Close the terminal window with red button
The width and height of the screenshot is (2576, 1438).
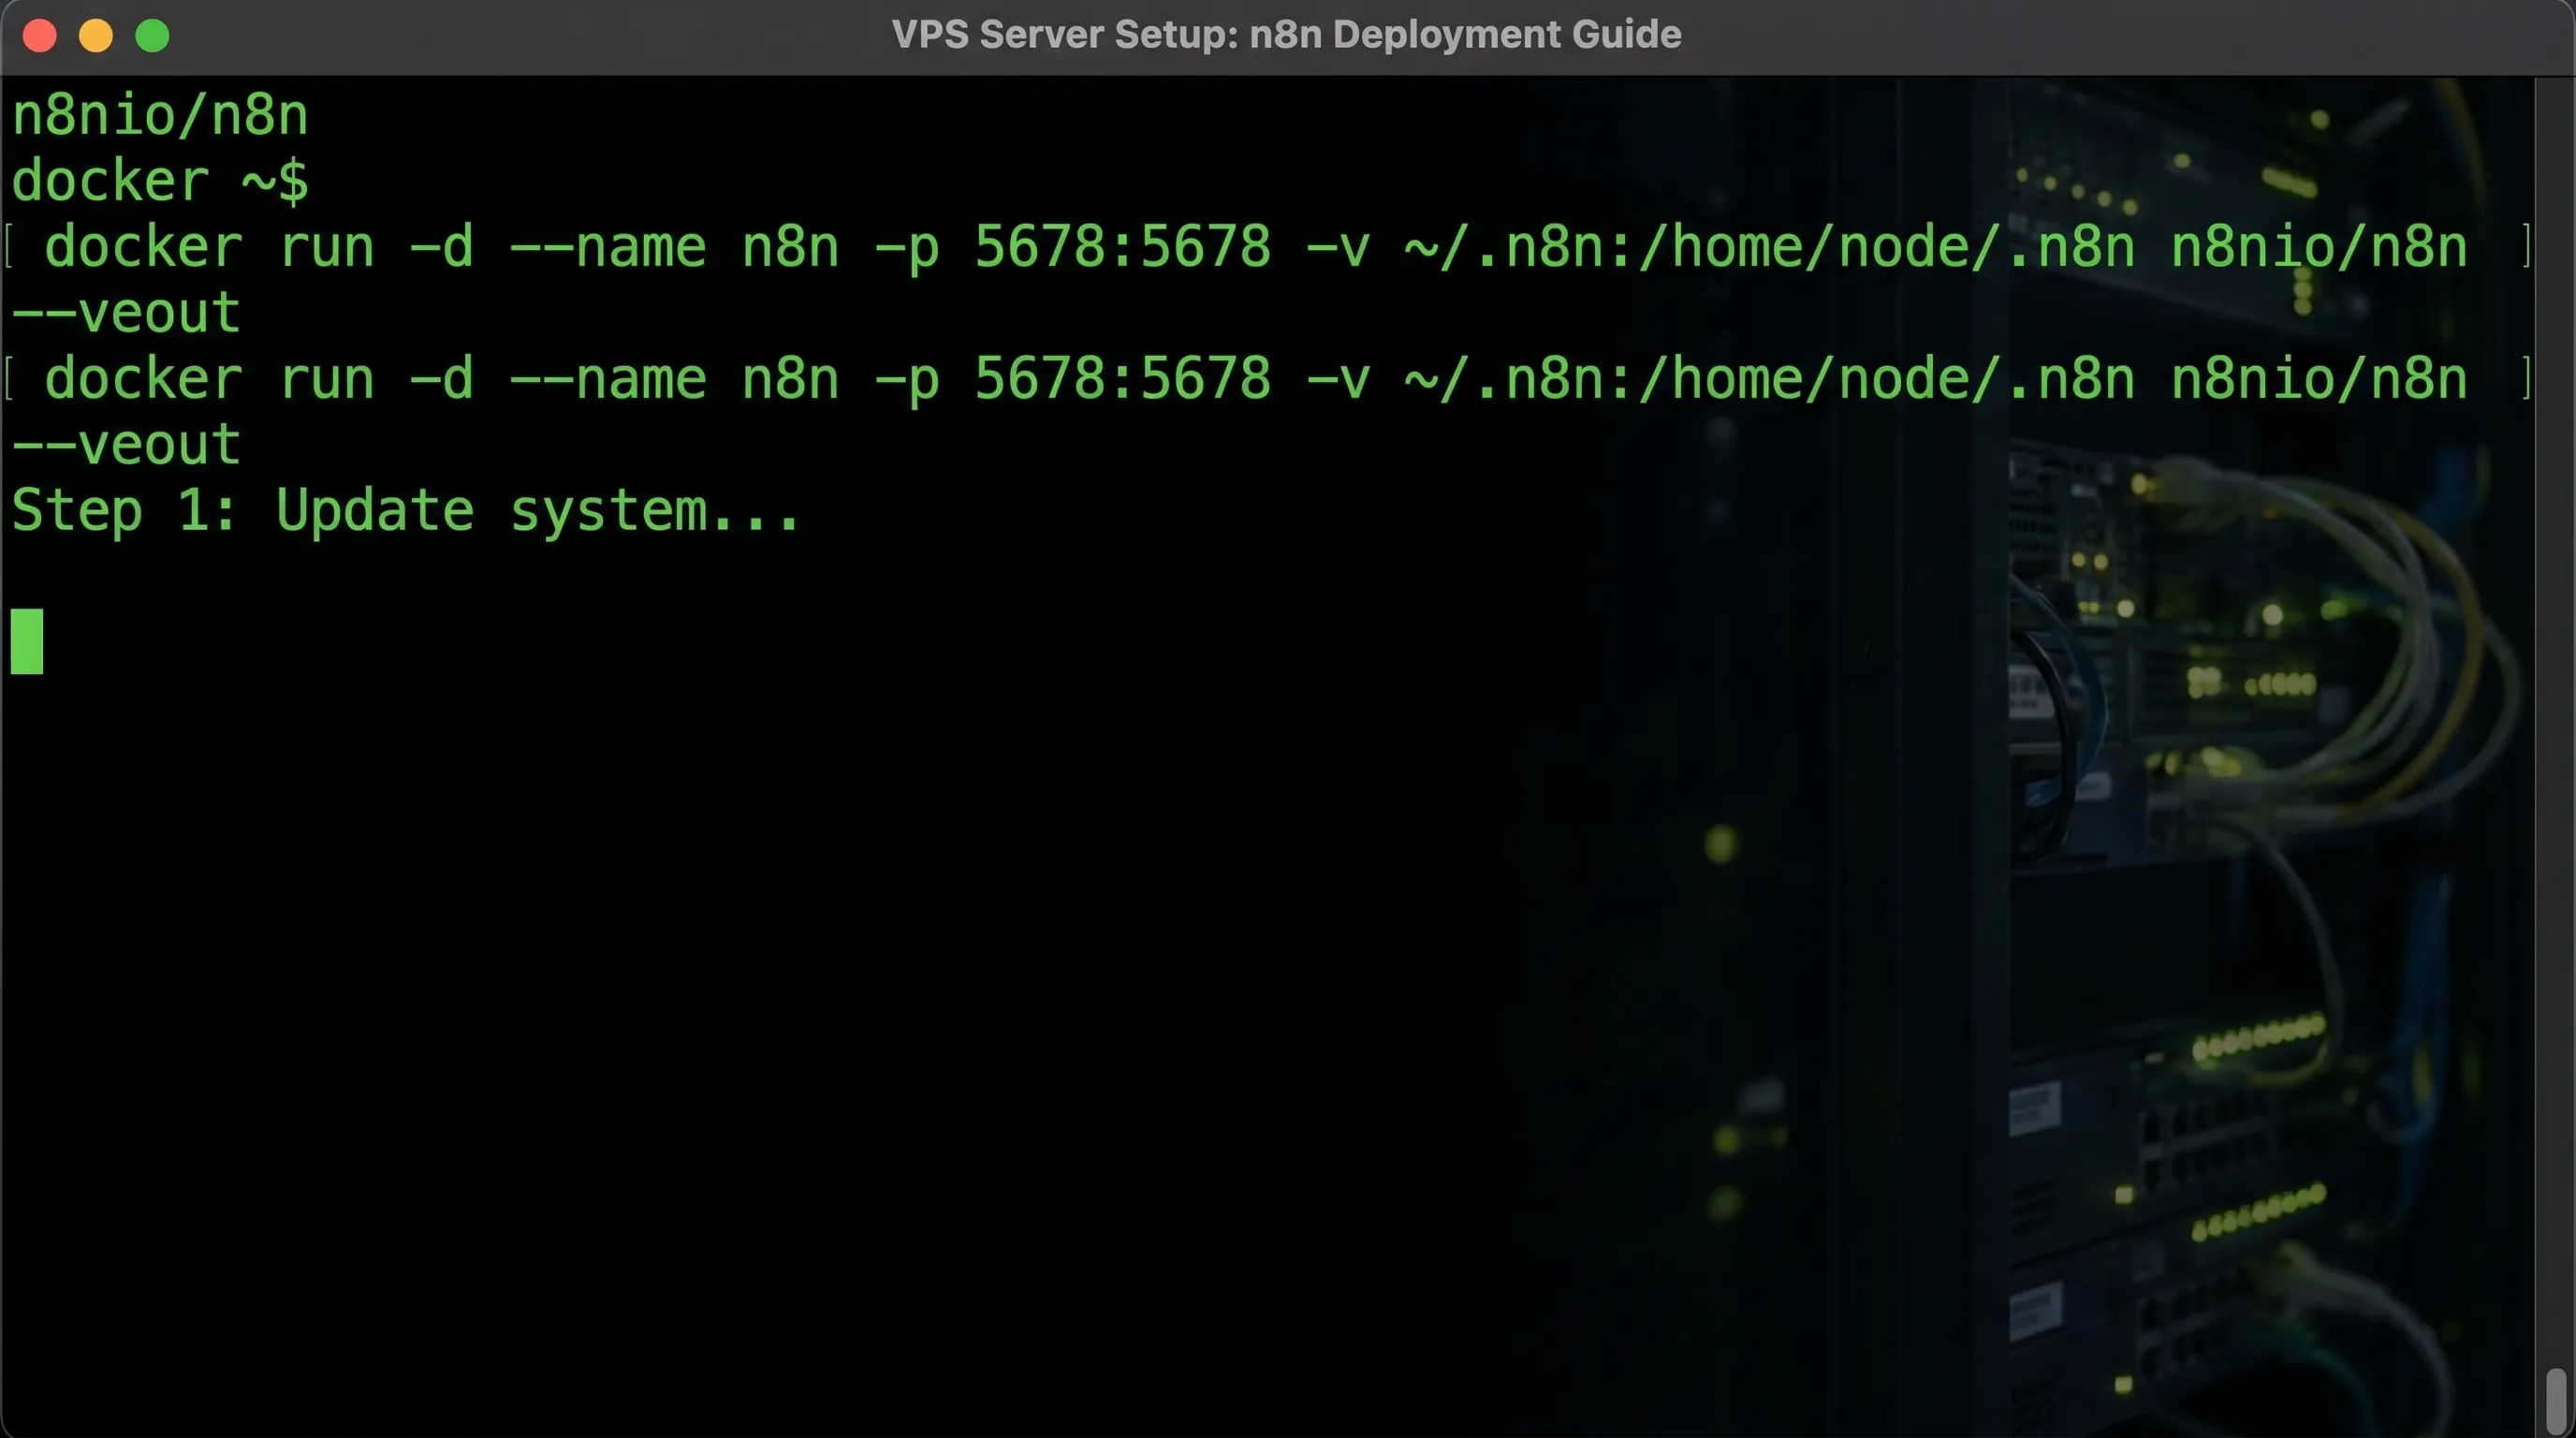click(x=40, y=36)
